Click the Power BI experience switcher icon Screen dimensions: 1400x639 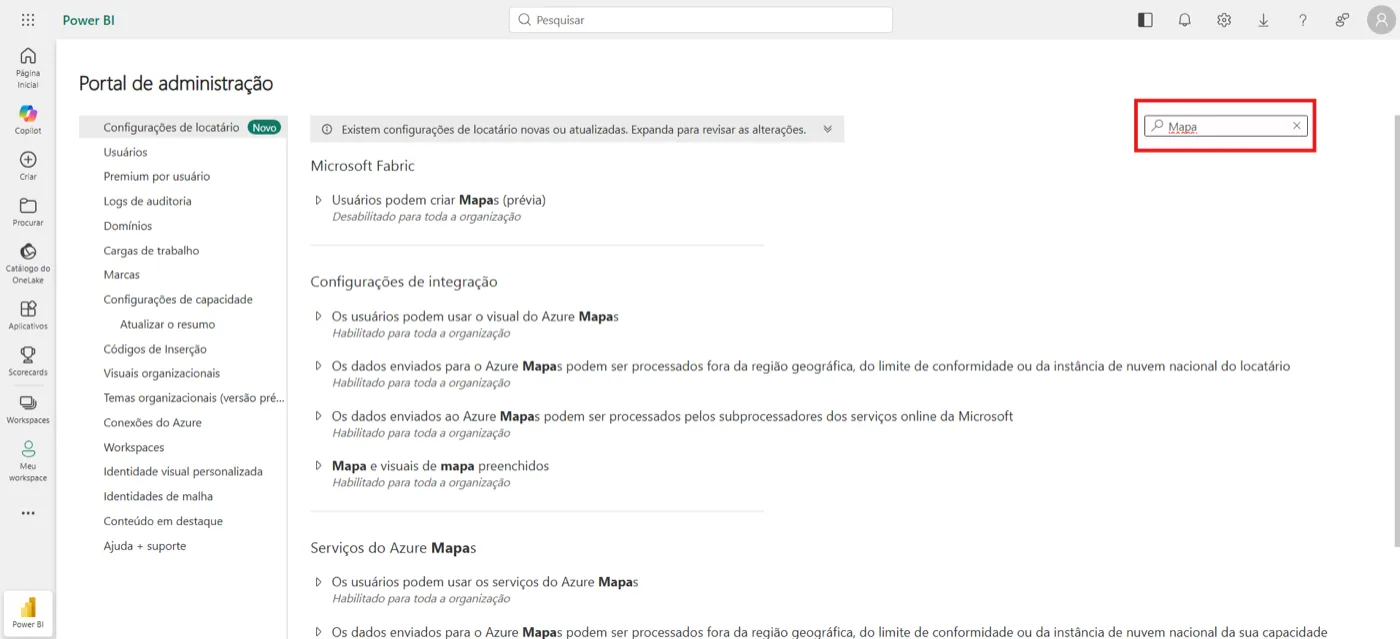(28, 613)
